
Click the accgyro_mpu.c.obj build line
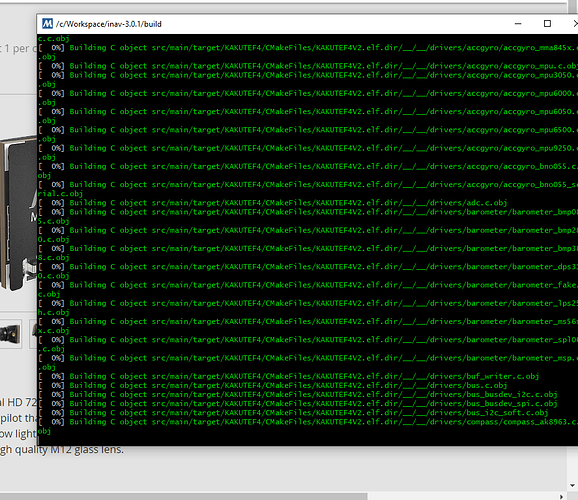click(x=308, y=66)
